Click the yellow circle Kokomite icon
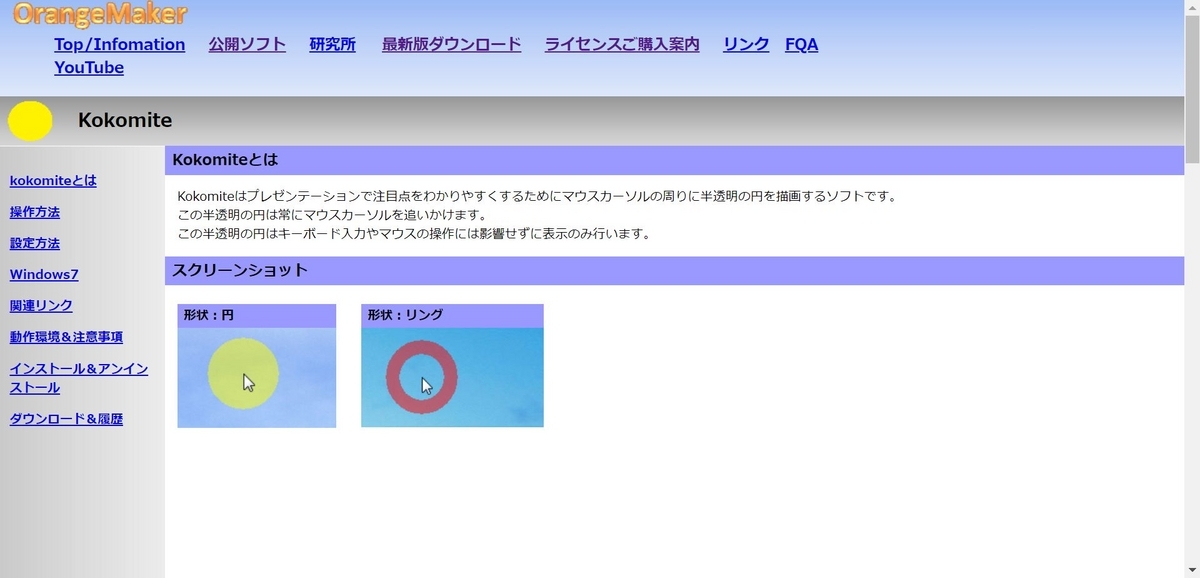 coord(30,121)
